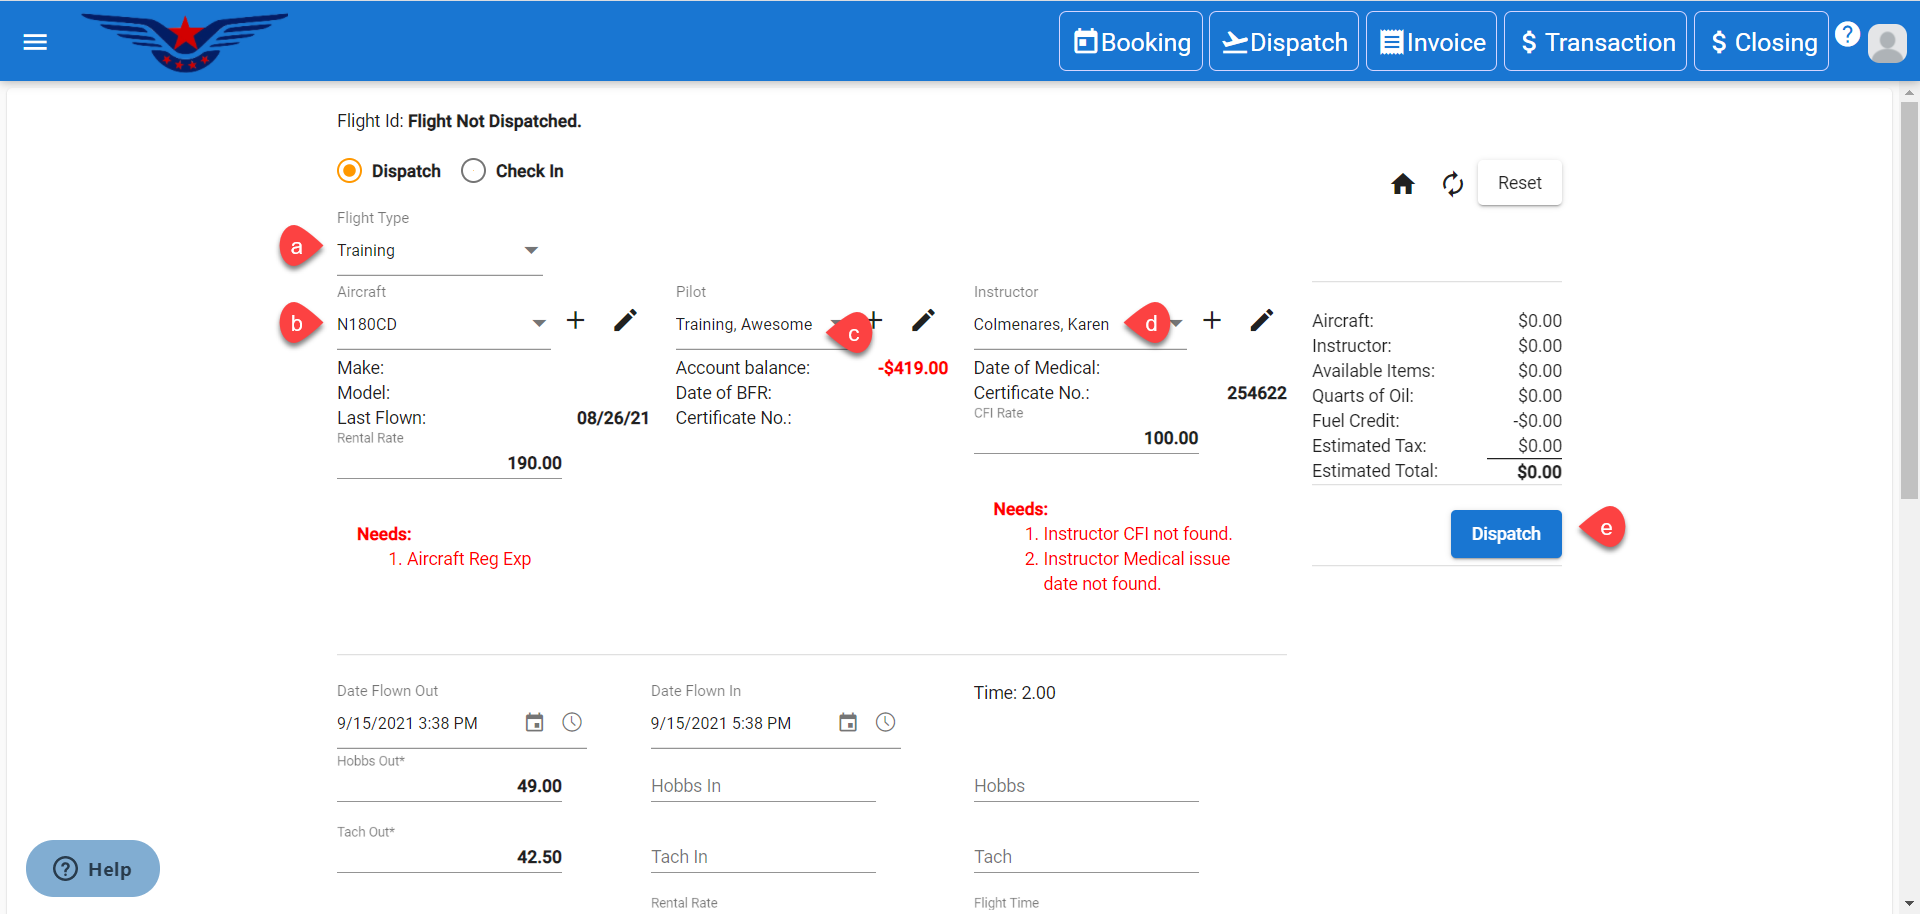Open the Invoice section
This screenshot has height=914, width=1920.
point(1431,42)
